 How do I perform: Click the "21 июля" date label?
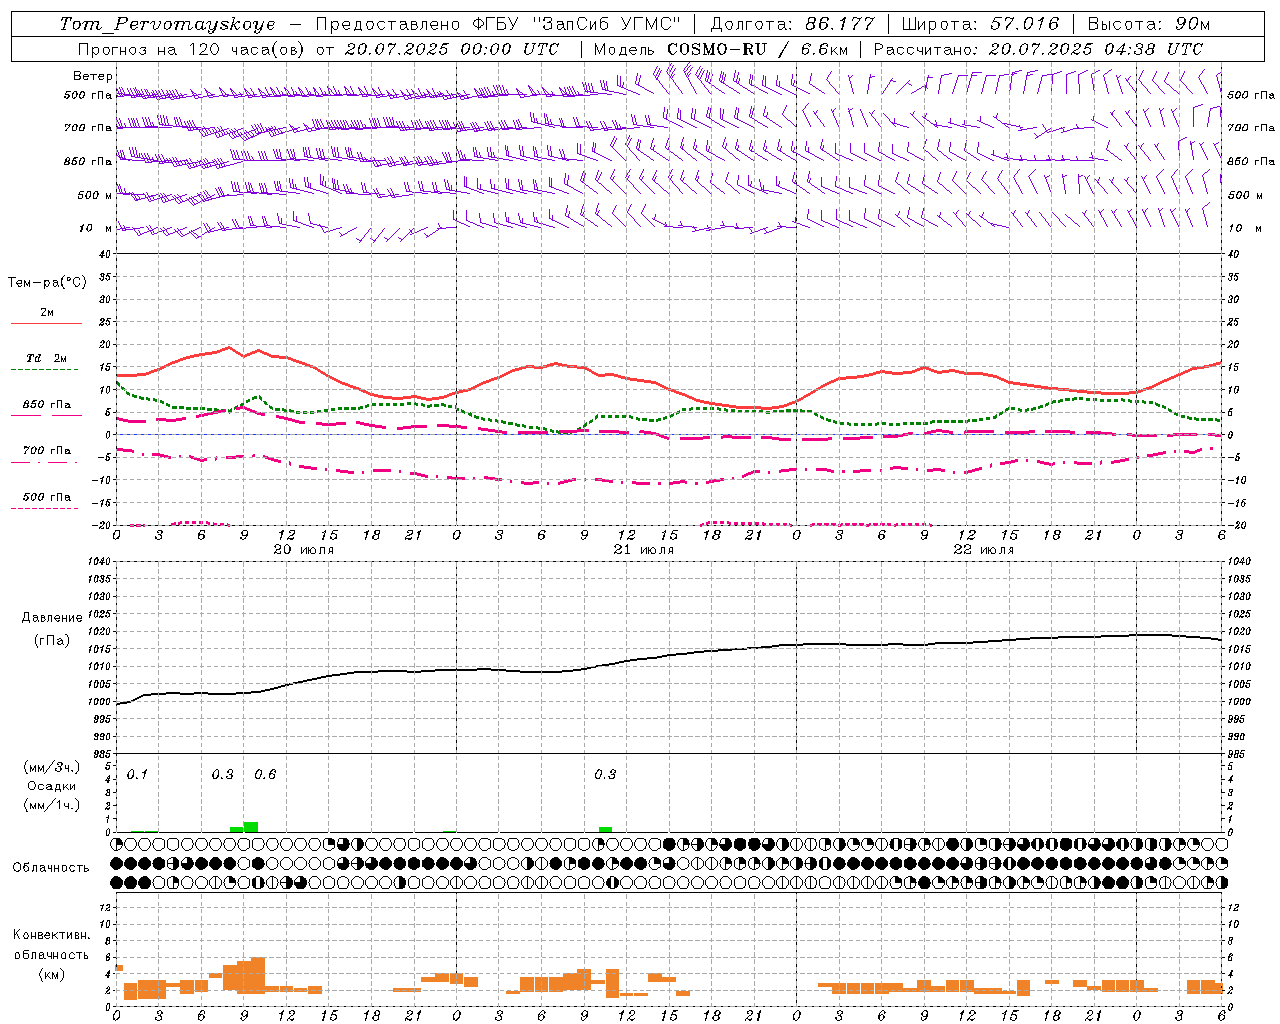tap(644, 550)
